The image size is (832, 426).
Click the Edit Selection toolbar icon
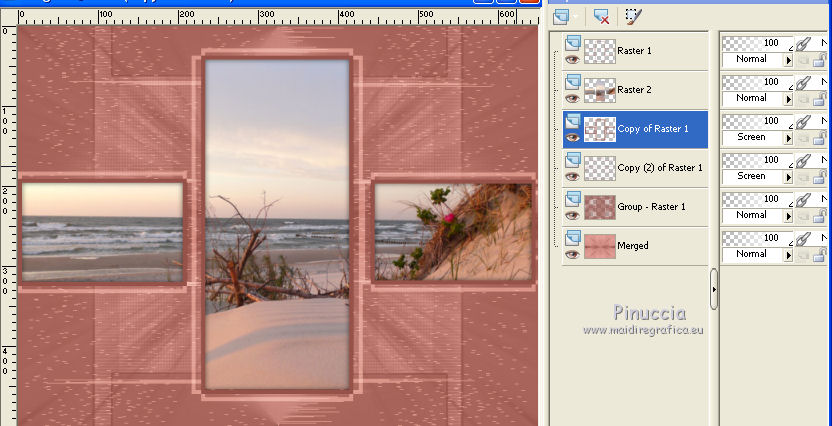click(x=634, y=16)
